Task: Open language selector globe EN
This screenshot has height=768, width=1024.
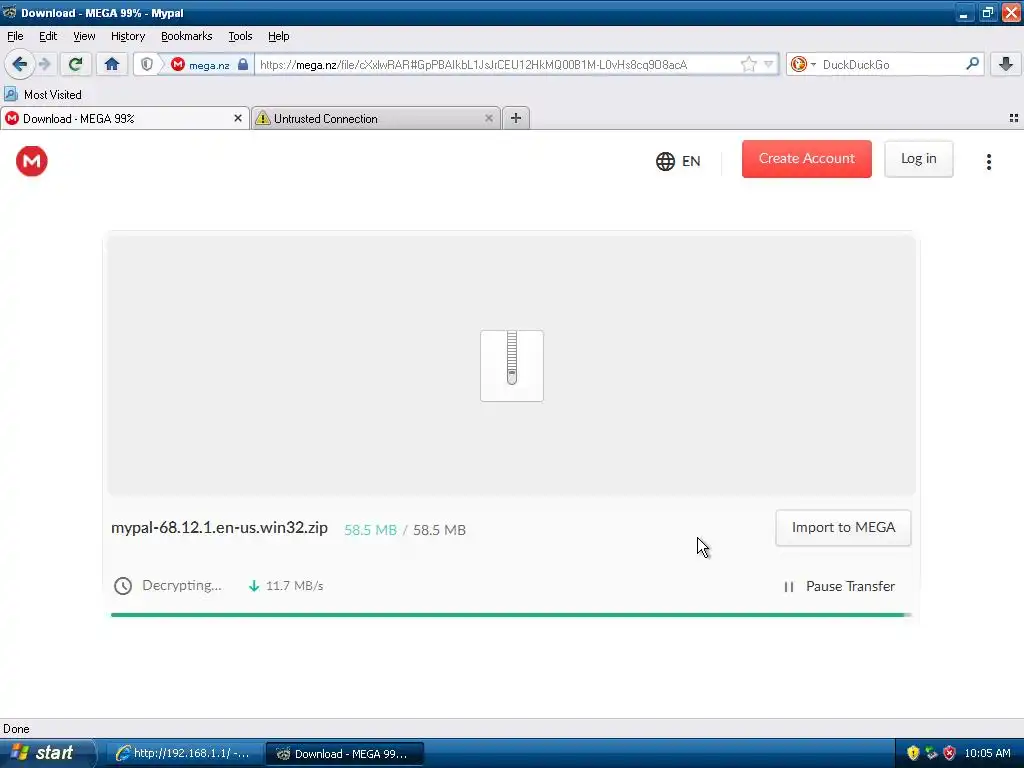Action: 678,161
